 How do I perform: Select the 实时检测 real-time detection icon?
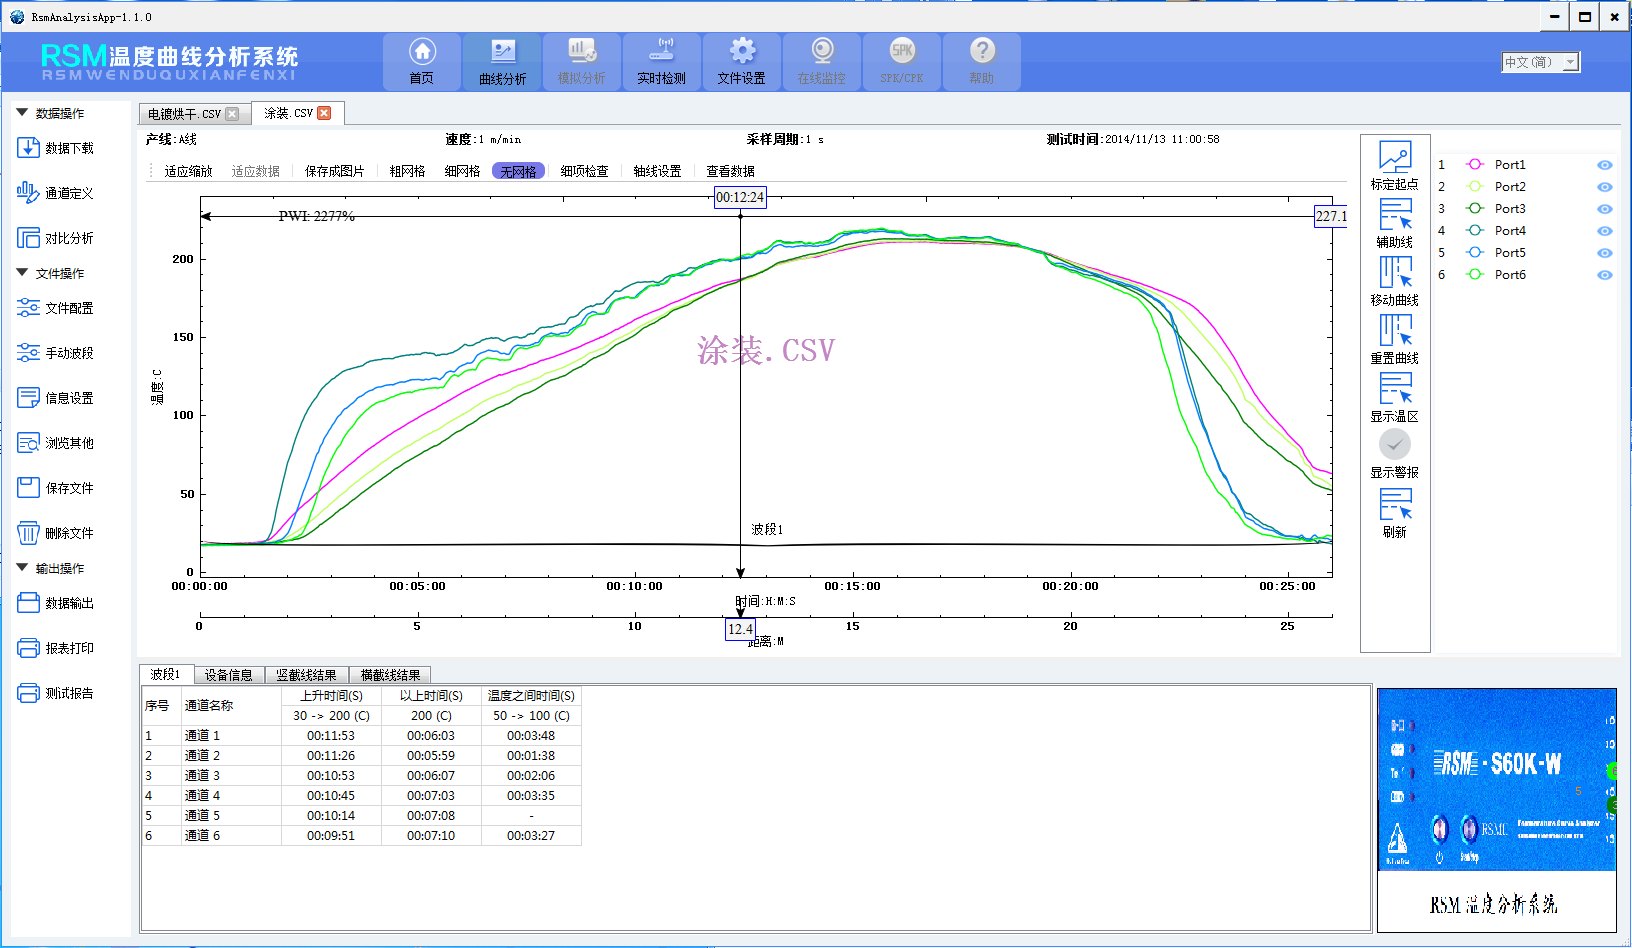pos(662,52)
